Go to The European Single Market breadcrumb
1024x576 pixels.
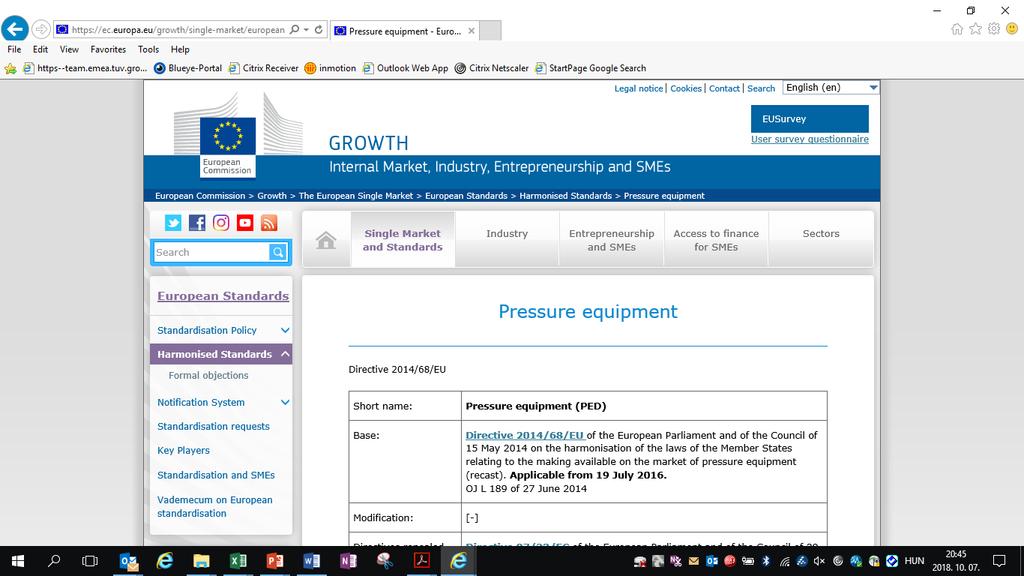coord(356,196)
